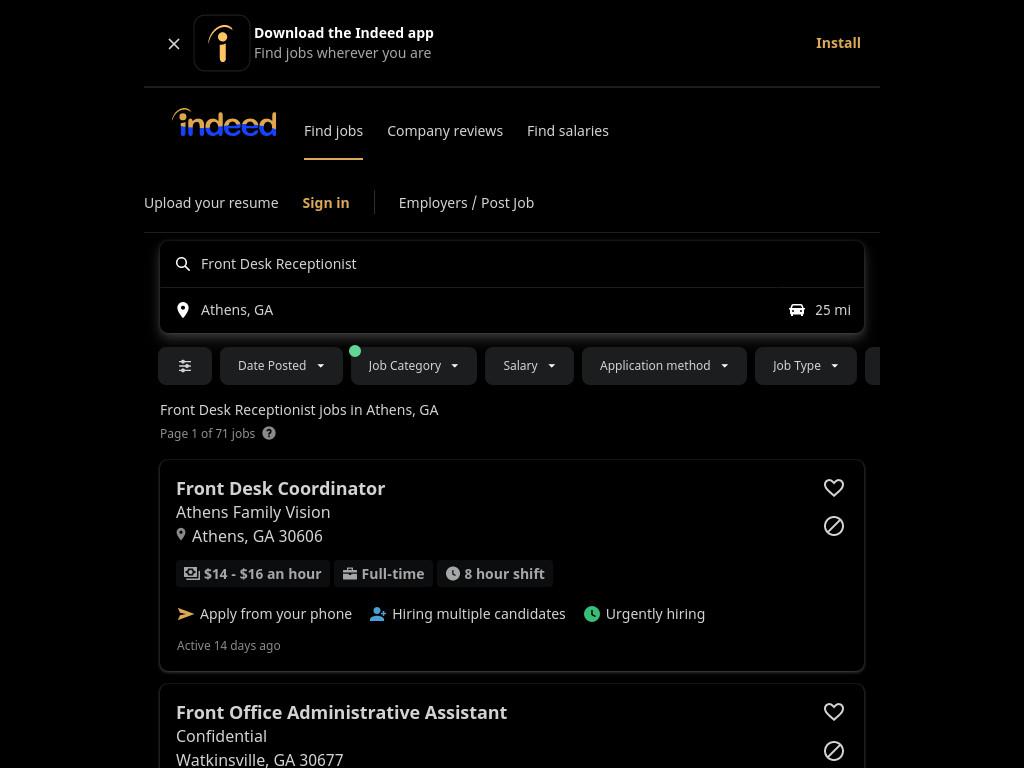Image resolution: width=1024 pixels, height=768 pixels.
Task: Save Front Desk Coordinator job with heart
Action: 833,488
